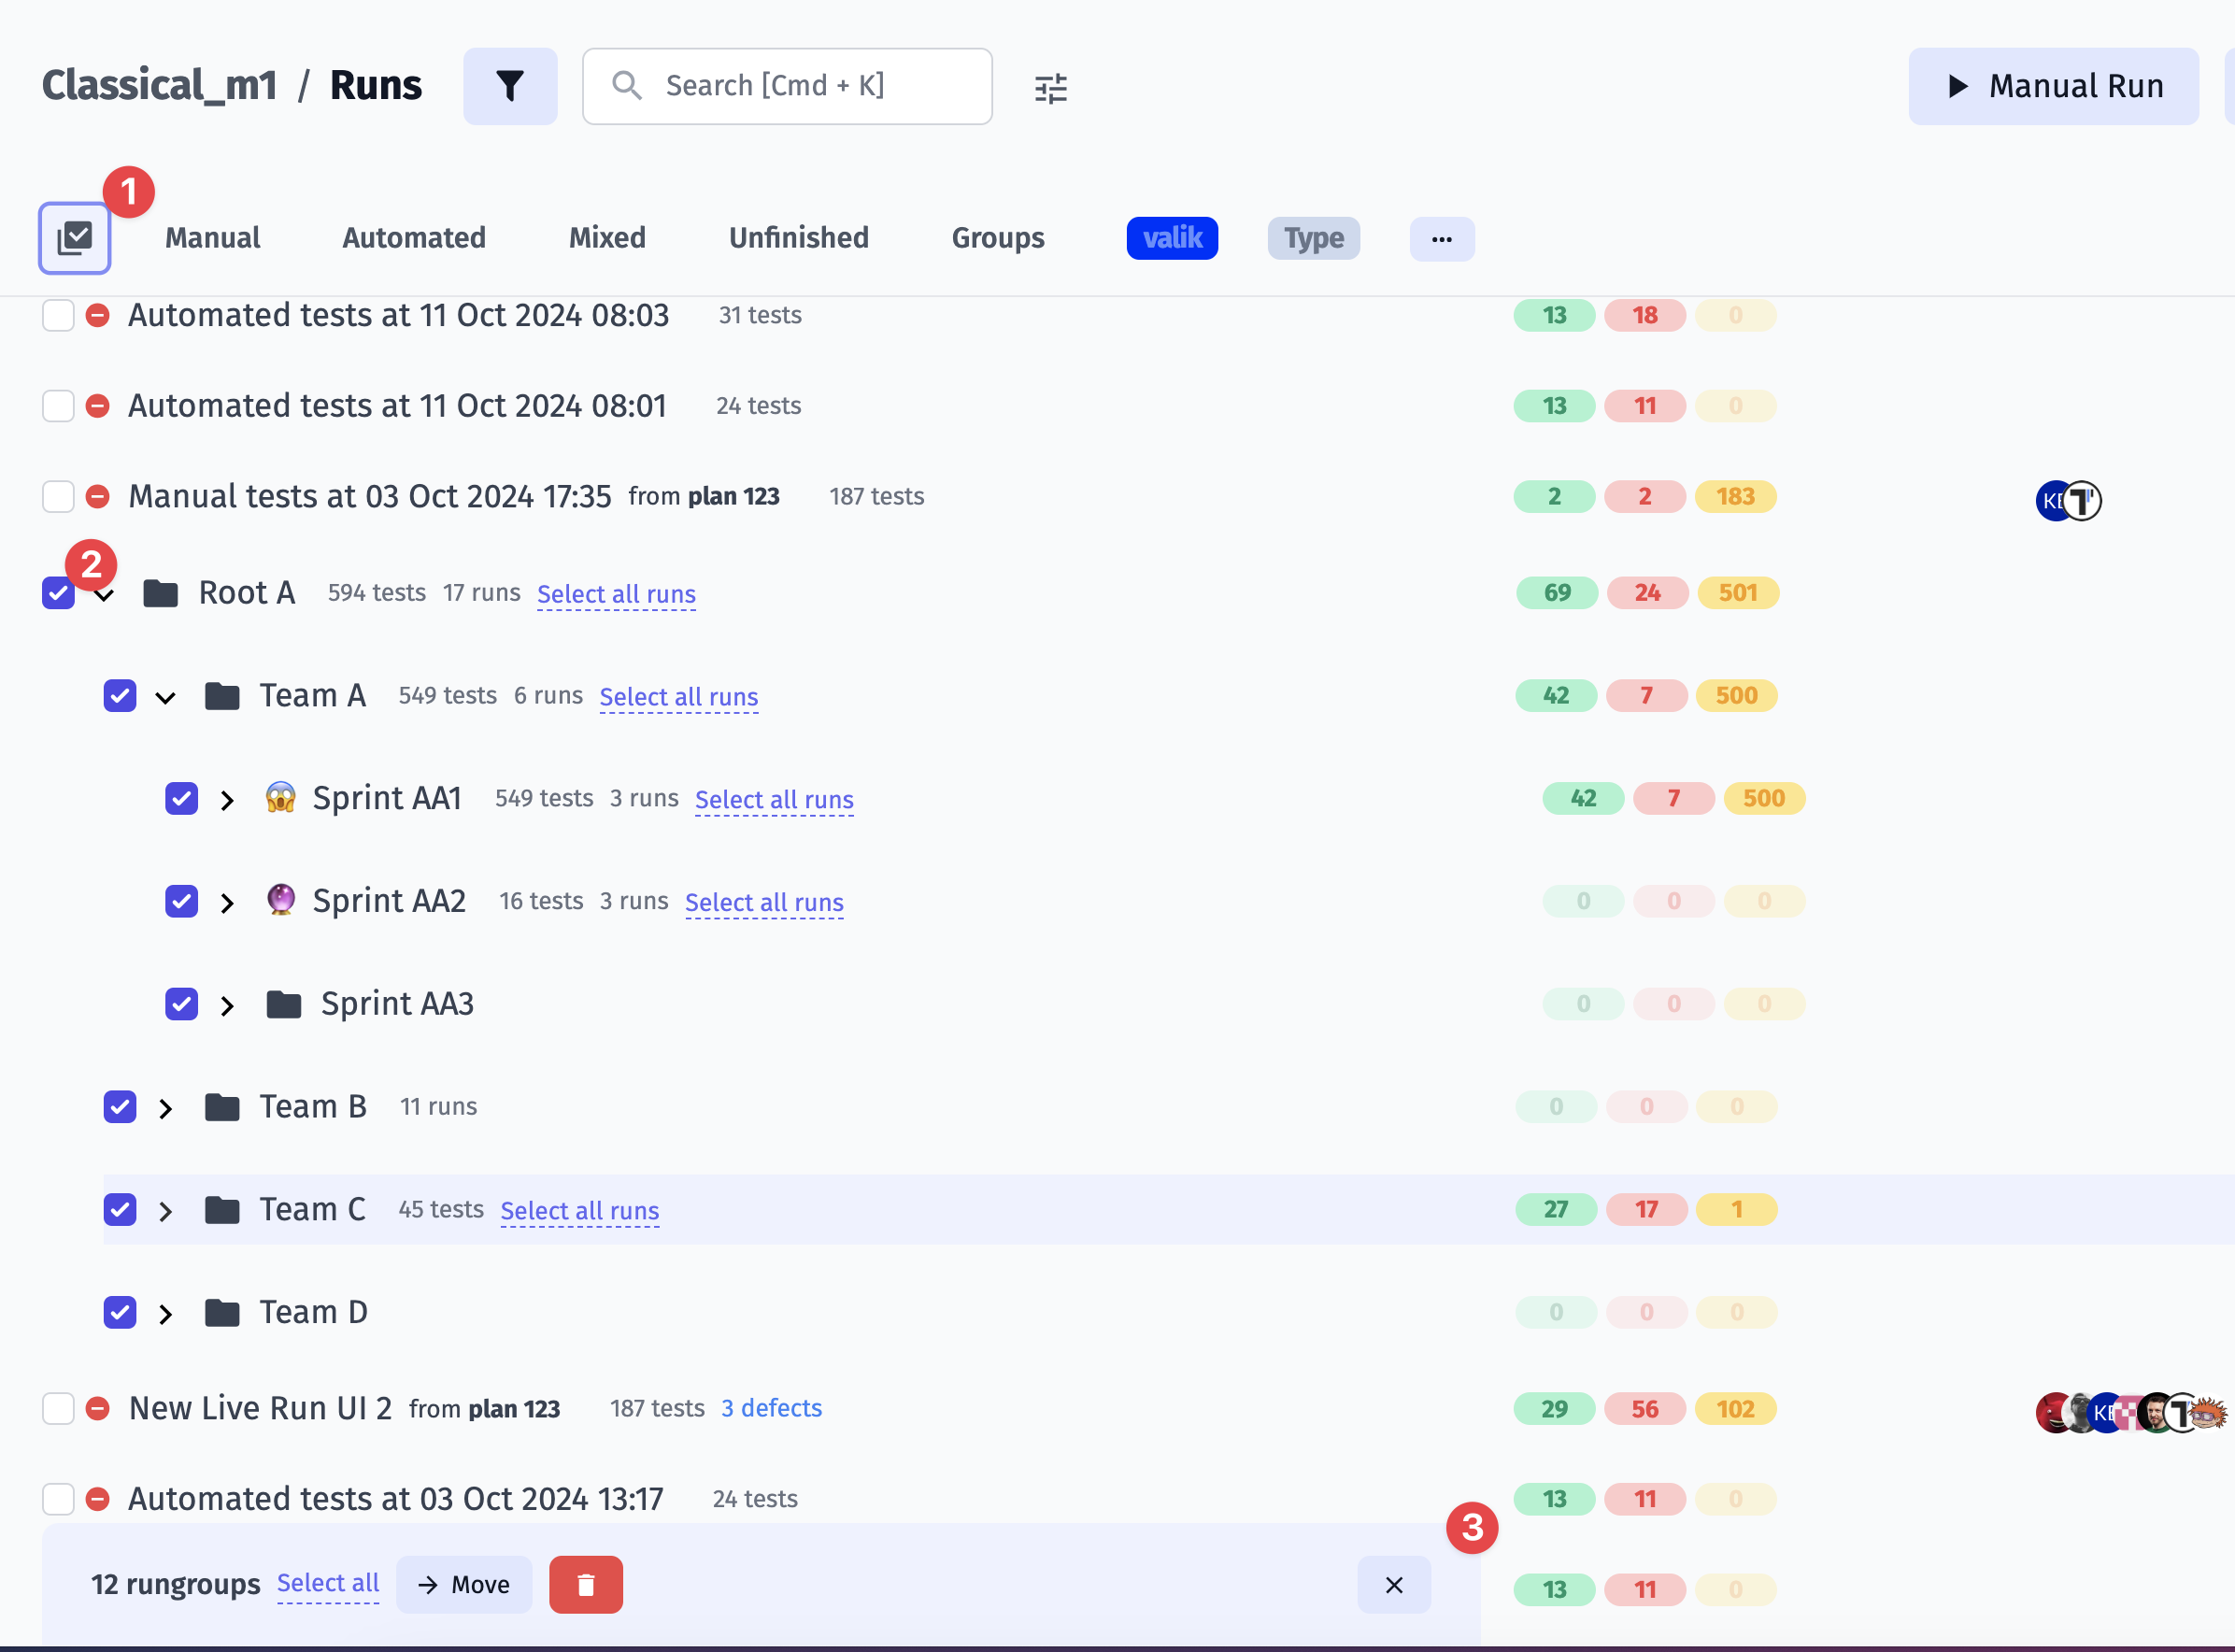The width and height of the screenshot is (2235, 1652).
Task: Click the close X icon in bottom bar
Action: point(1395,1585)
